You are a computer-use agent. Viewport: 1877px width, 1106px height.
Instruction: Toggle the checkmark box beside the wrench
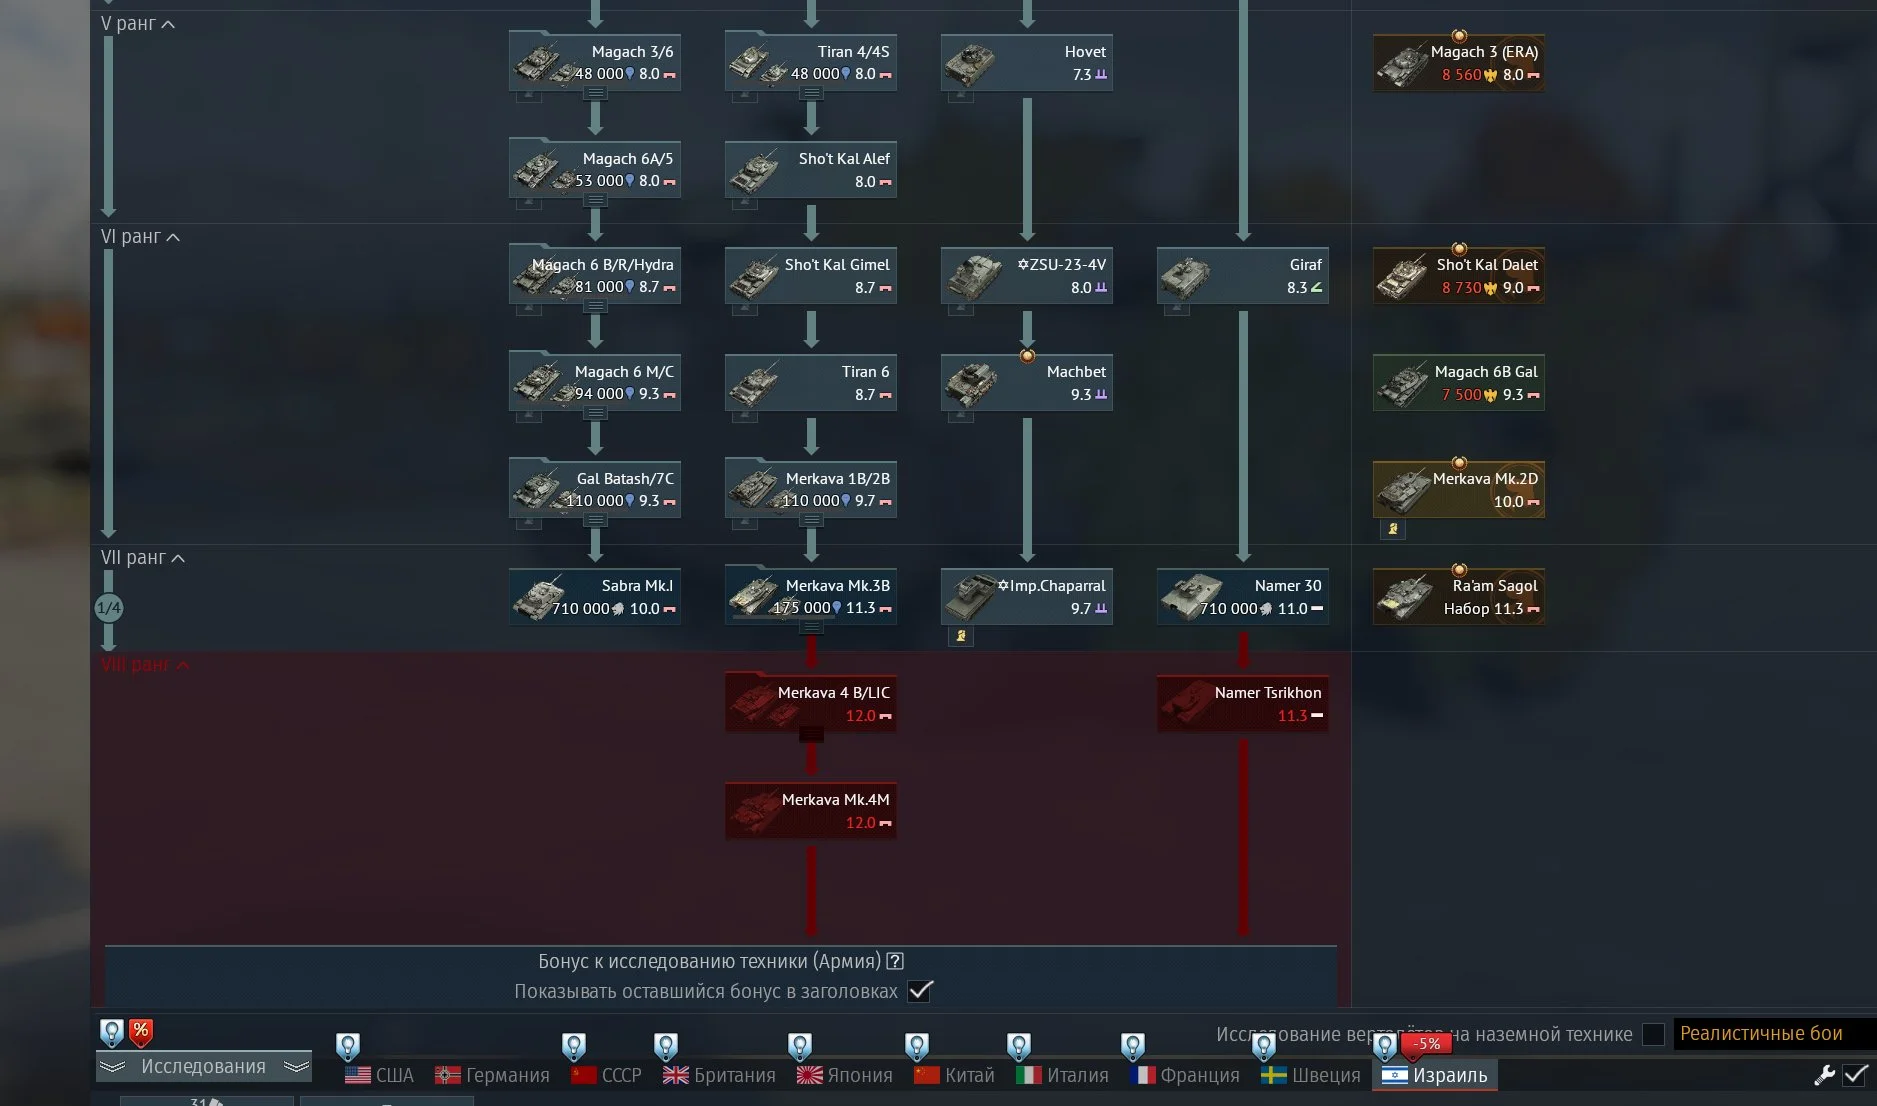pos(1856,1075)
